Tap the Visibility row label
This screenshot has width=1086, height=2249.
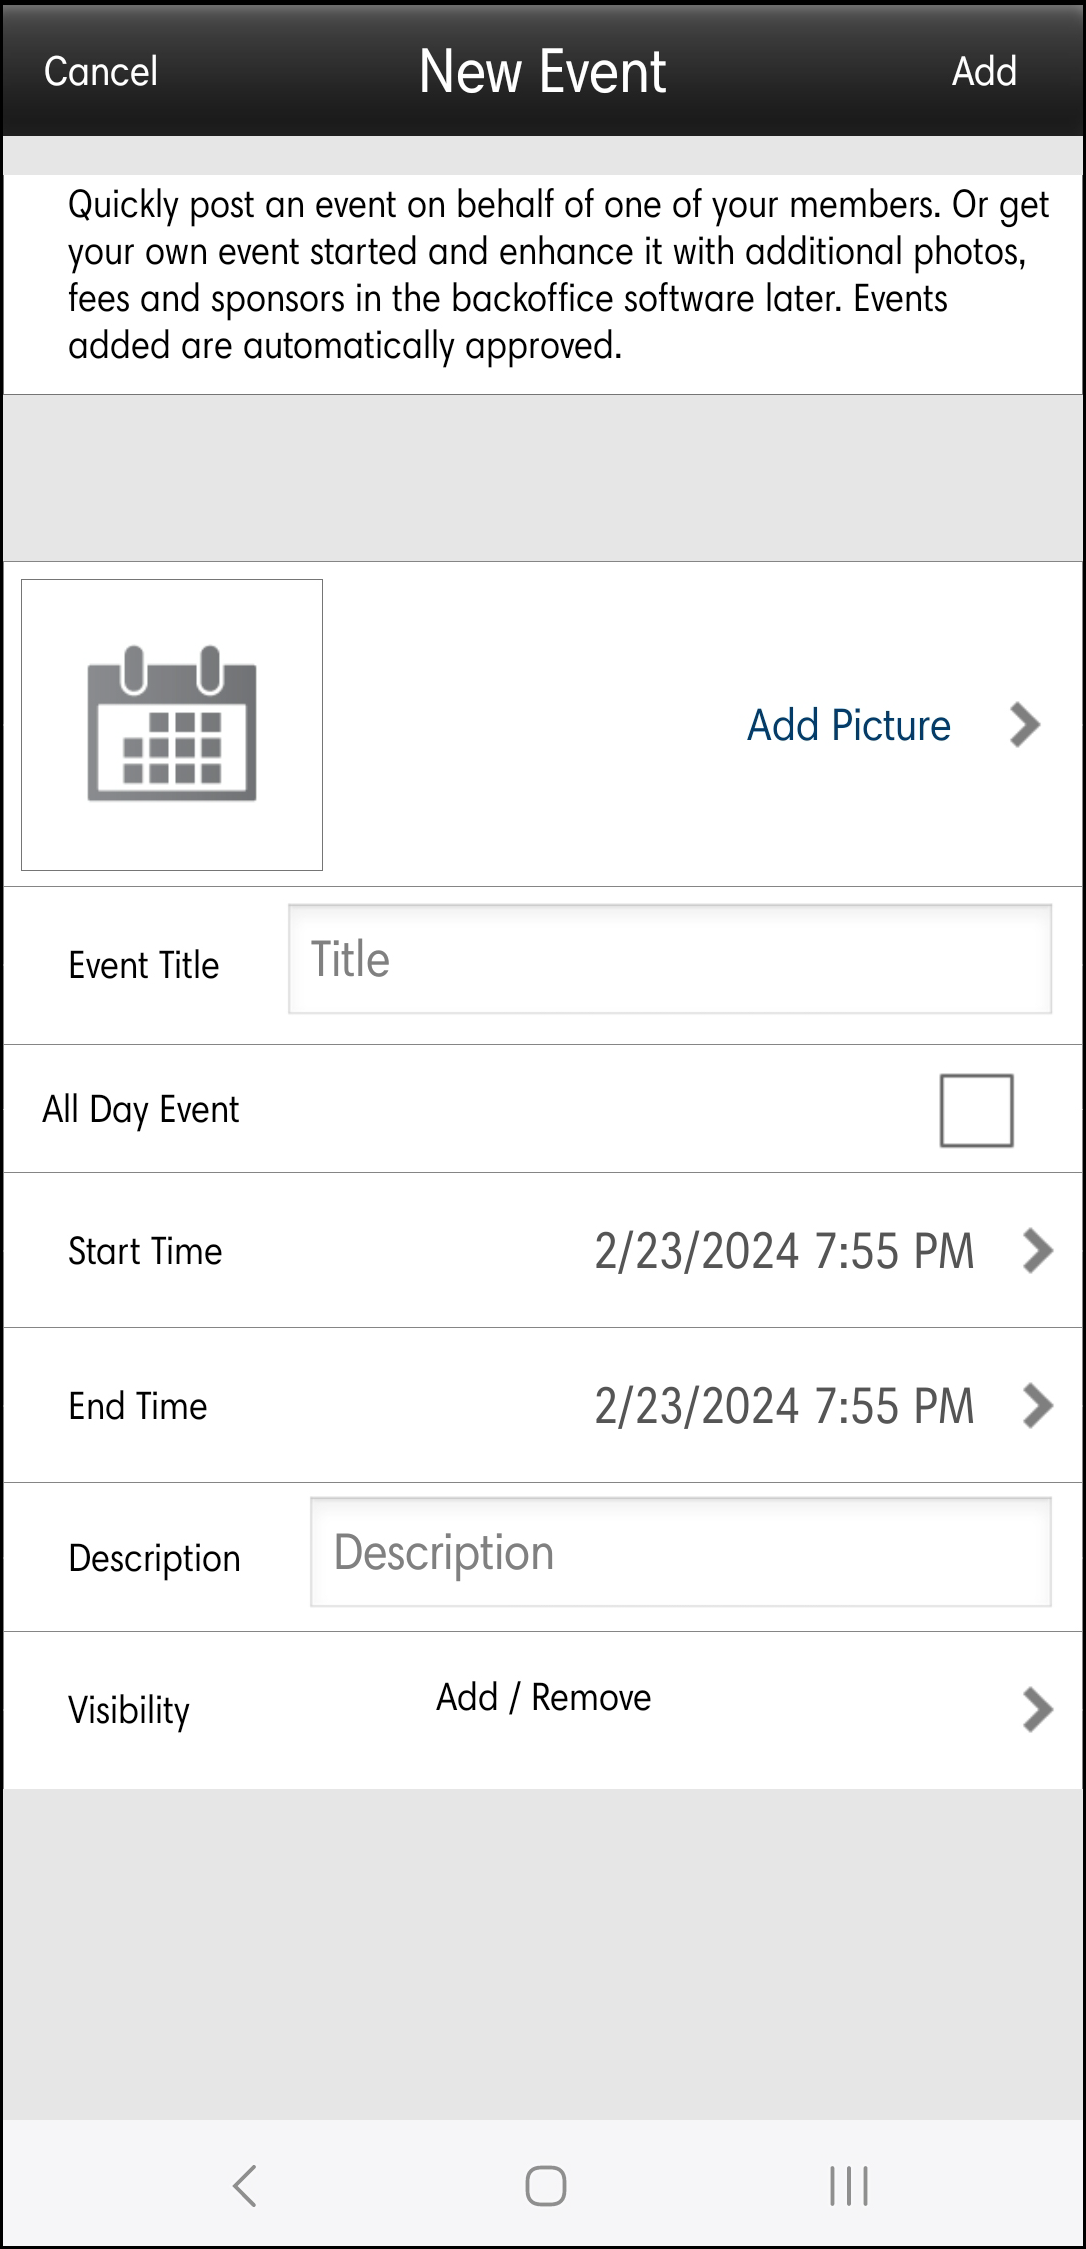pyautogui.click(x=129, y=1710)
